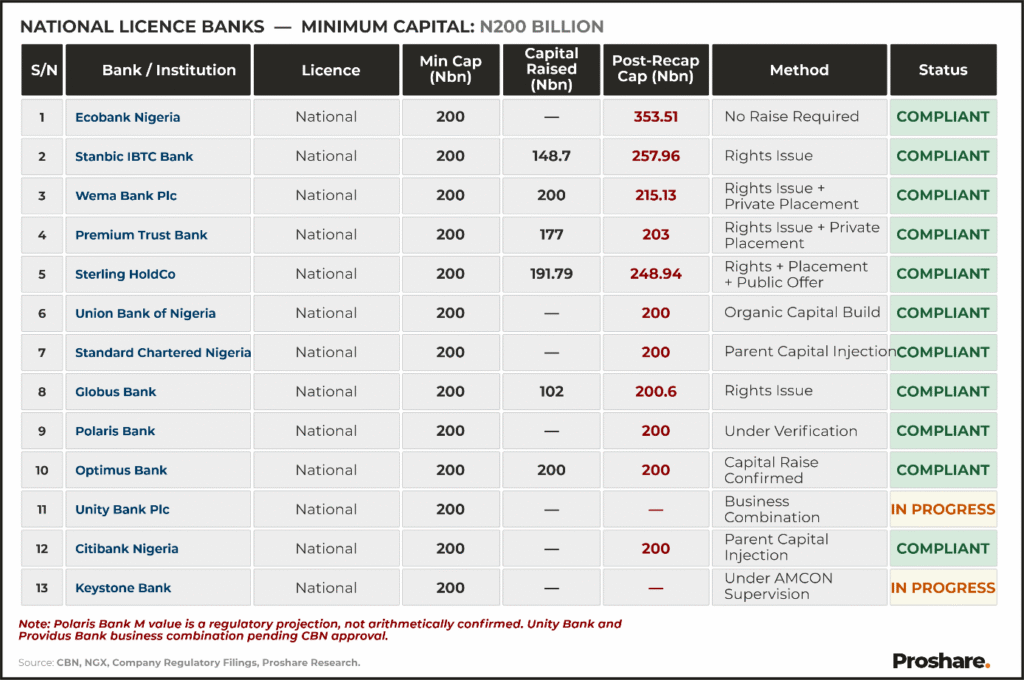This screenshot has height=680, width=1024.
Task: Open the Ecobank Nigeria bank link
Action: pos(128,117)
